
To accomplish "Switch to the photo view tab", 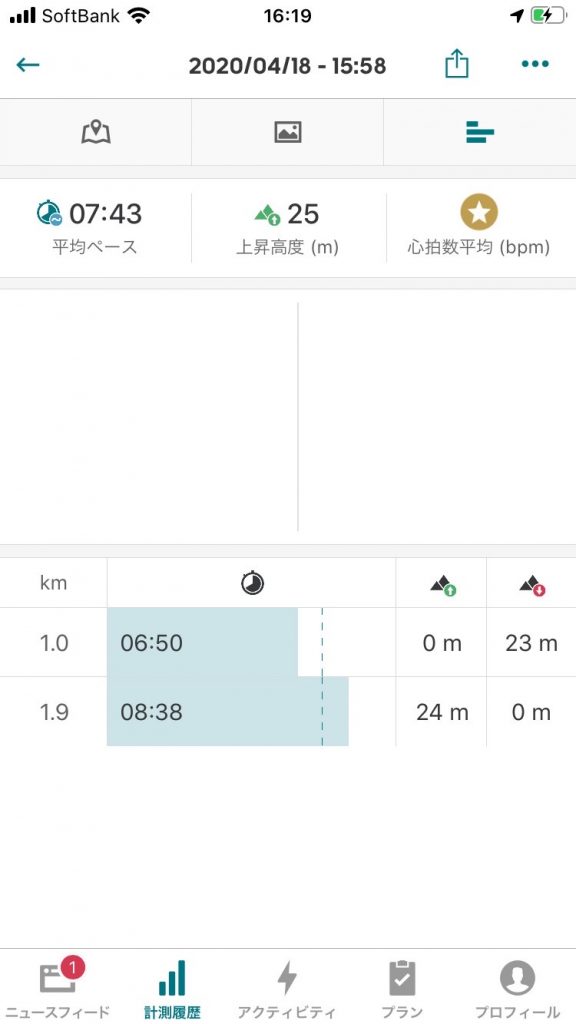I will pos(287,132).
